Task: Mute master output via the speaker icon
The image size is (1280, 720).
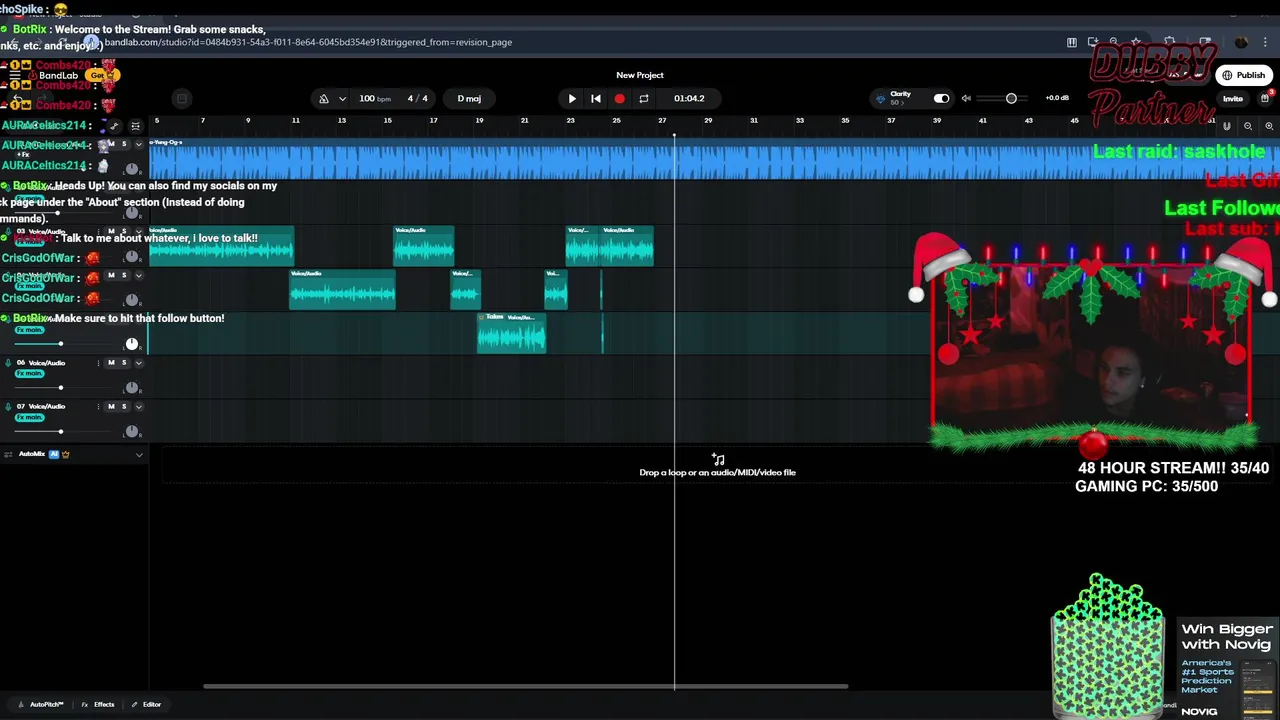Action: pyautogui.click(x=966, y=98)
